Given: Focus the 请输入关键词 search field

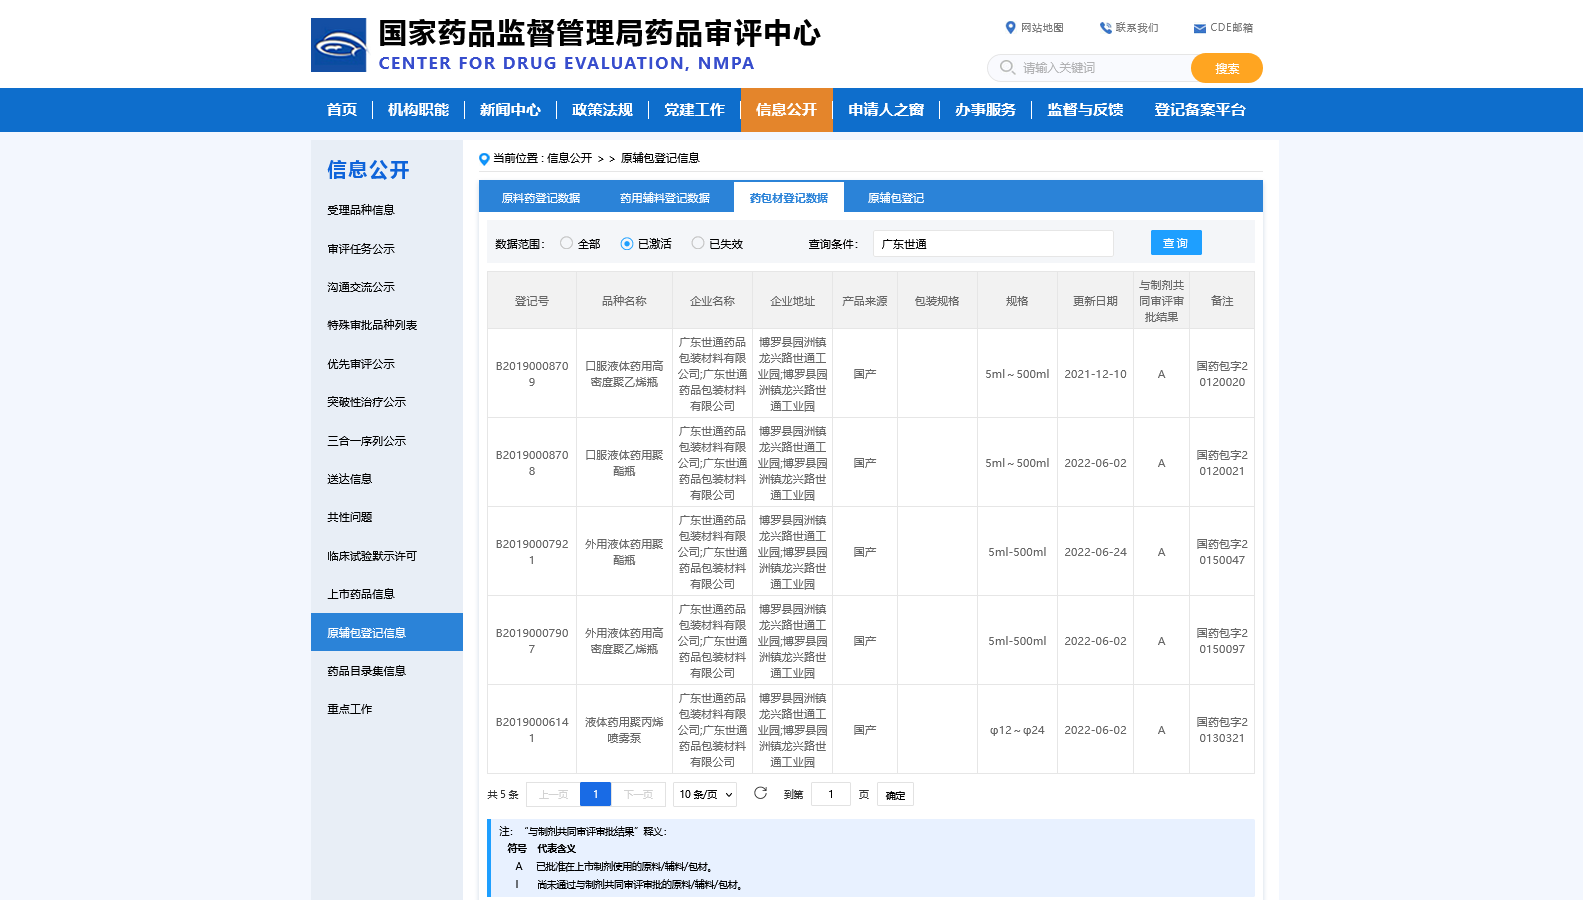Looking at the screenshot, I should click(1090, 68).
